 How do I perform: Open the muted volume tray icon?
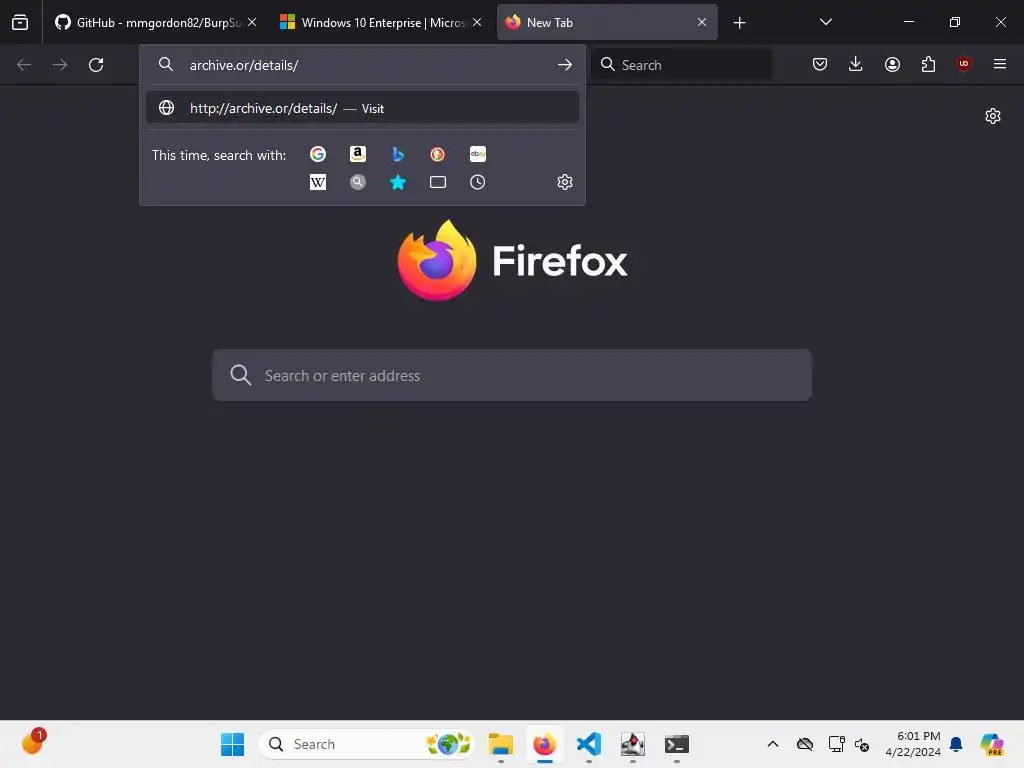pyautogui.click(x=862, y=744)
